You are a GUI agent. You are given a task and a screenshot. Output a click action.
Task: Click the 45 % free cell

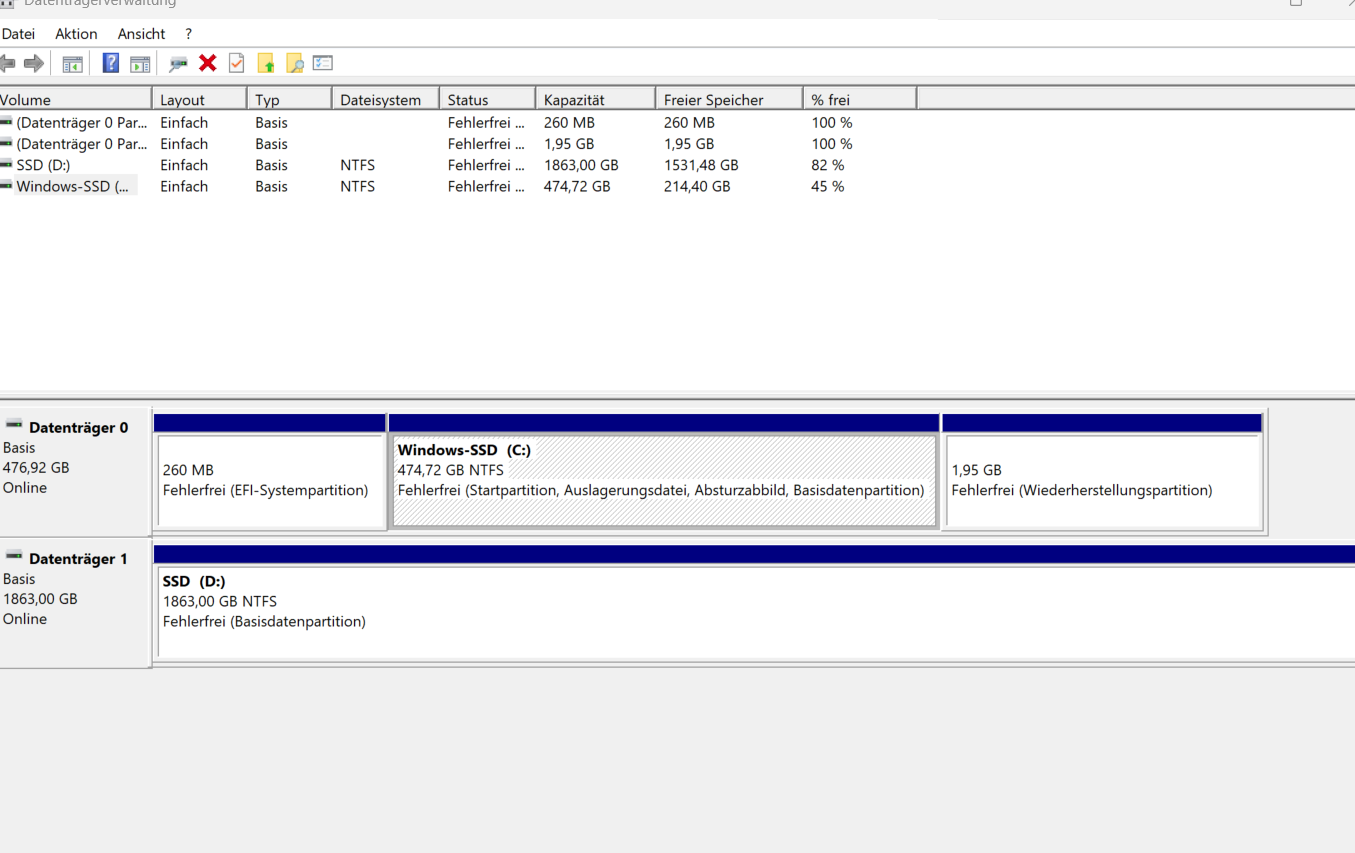tap(828, 186)
